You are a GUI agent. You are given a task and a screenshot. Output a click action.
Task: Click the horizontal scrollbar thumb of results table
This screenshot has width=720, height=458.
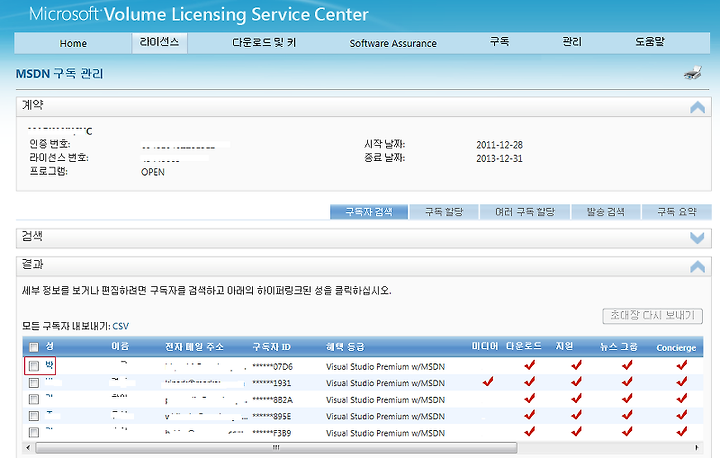tap(276, 447)
